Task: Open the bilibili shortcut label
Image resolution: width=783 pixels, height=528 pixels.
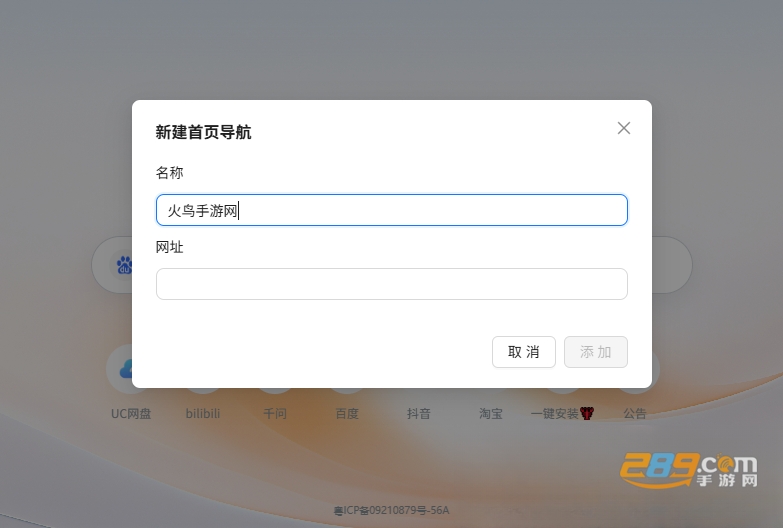Action: tap(203, 414)
